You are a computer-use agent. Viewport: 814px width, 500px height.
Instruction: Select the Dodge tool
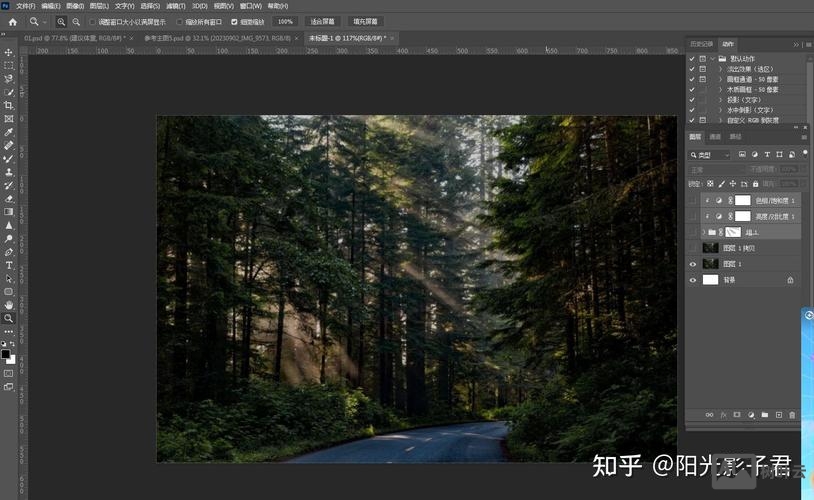9,239
